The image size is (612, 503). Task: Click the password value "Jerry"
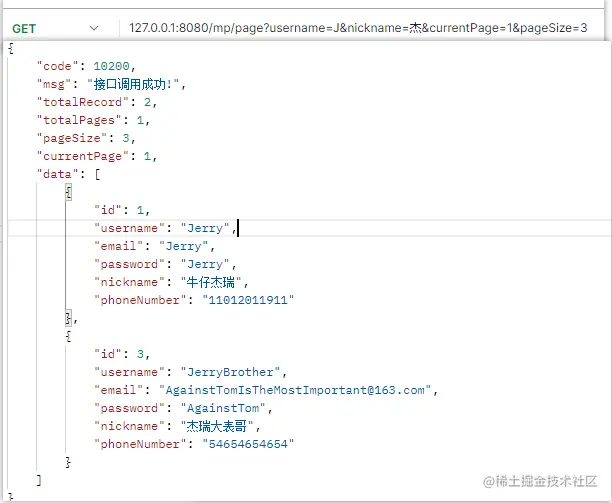(x=205, y=264)
